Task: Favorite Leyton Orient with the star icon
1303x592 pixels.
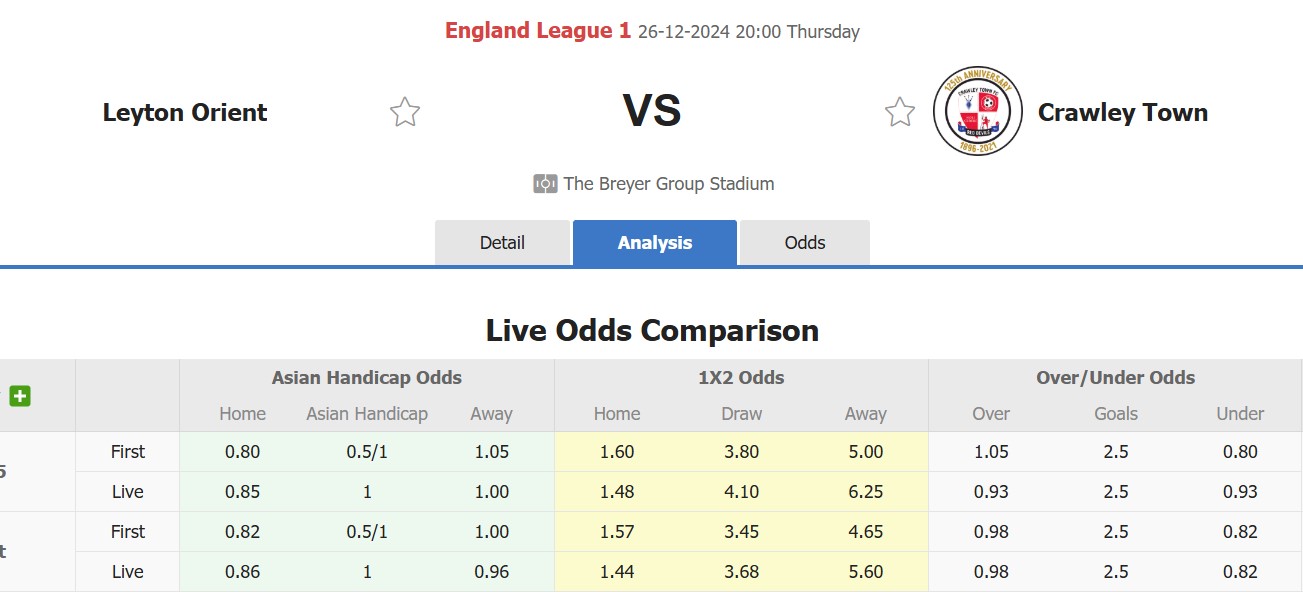Action: point(405,112)
